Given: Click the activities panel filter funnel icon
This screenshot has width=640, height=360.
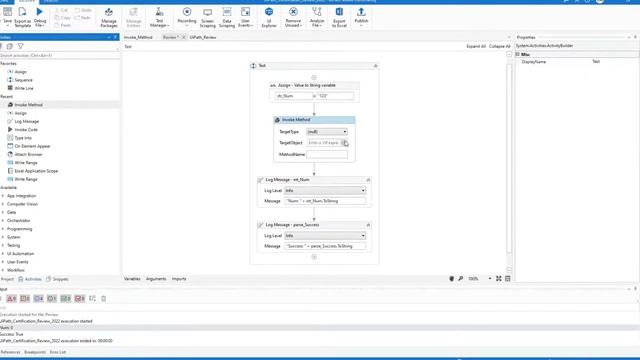Looking at the screenshot, I should [x=20, y=46].
